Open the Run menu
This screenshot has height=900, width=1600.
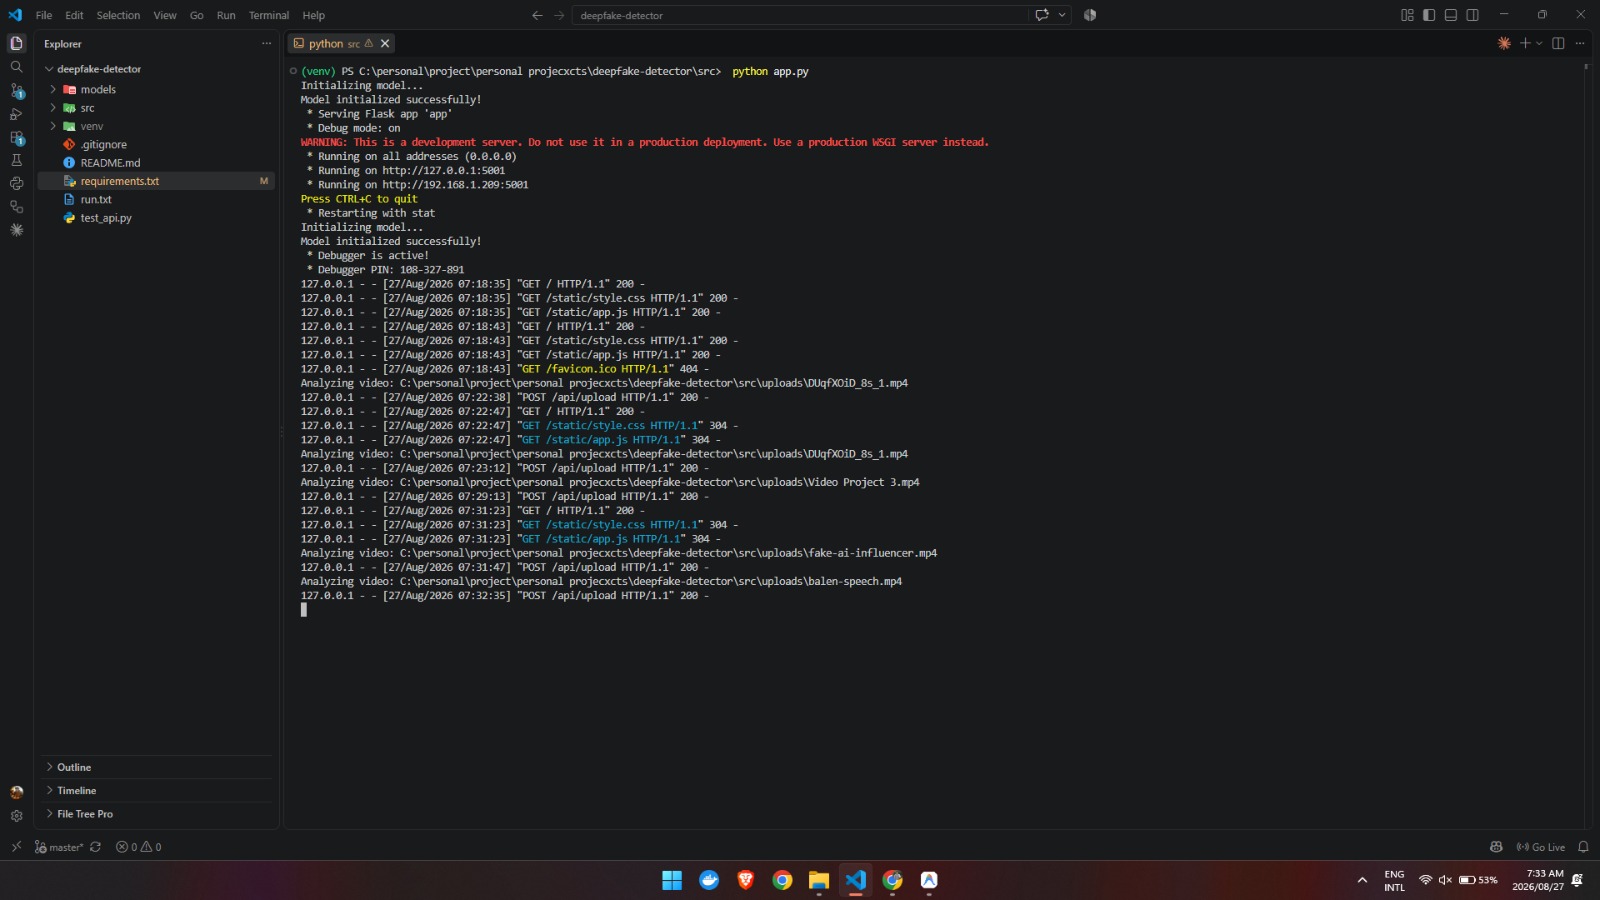click(226, 15)
